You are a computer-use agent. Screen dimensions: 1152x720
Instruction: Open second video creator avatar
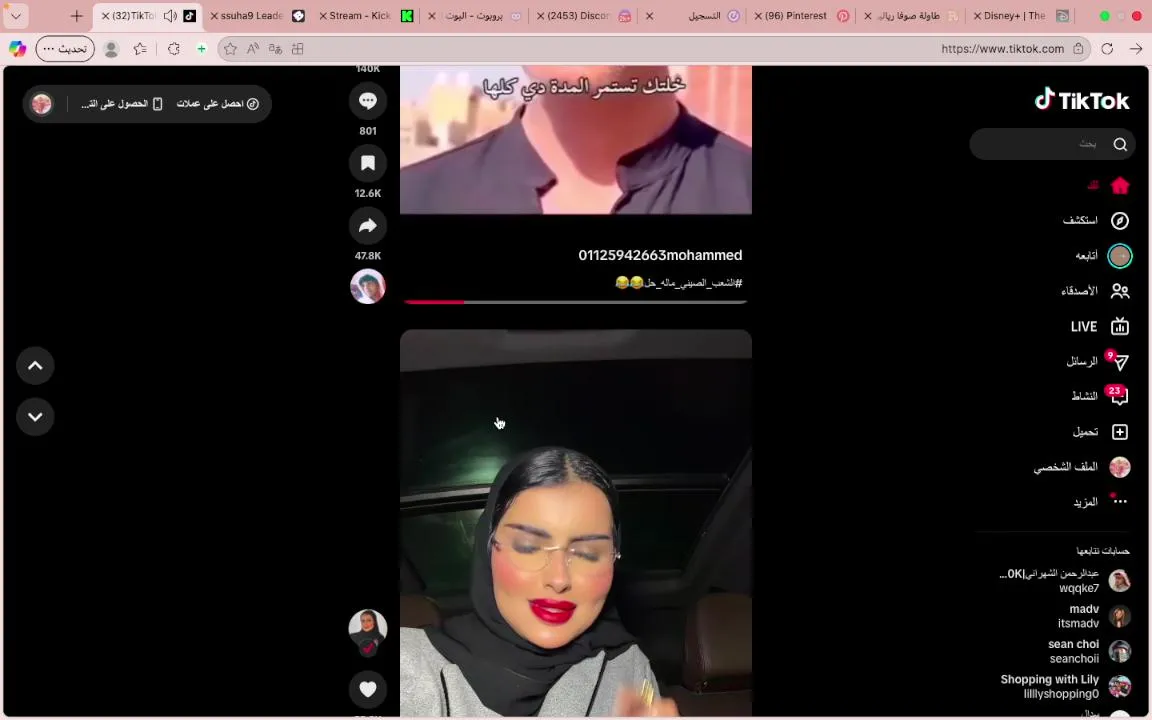(368, 628)
